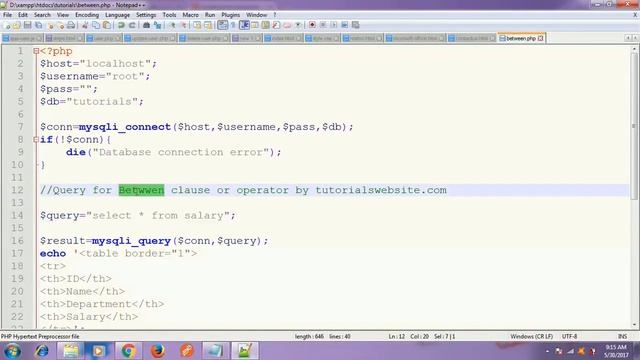Open the View menu

click(x=63, y=15)
